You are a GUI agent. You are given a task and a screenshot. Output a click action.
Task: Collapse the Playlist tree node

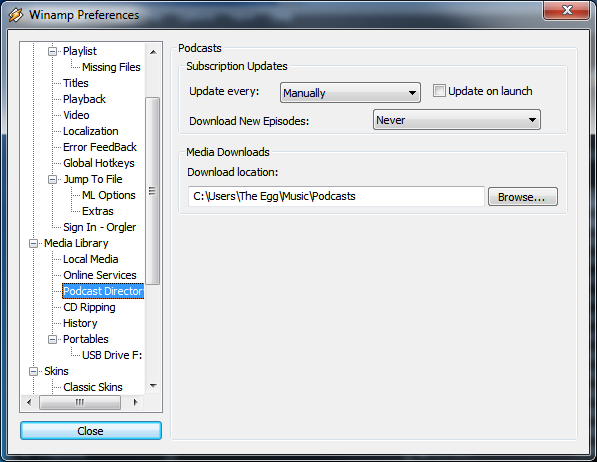pyautogui.click(x=53, y=51)
